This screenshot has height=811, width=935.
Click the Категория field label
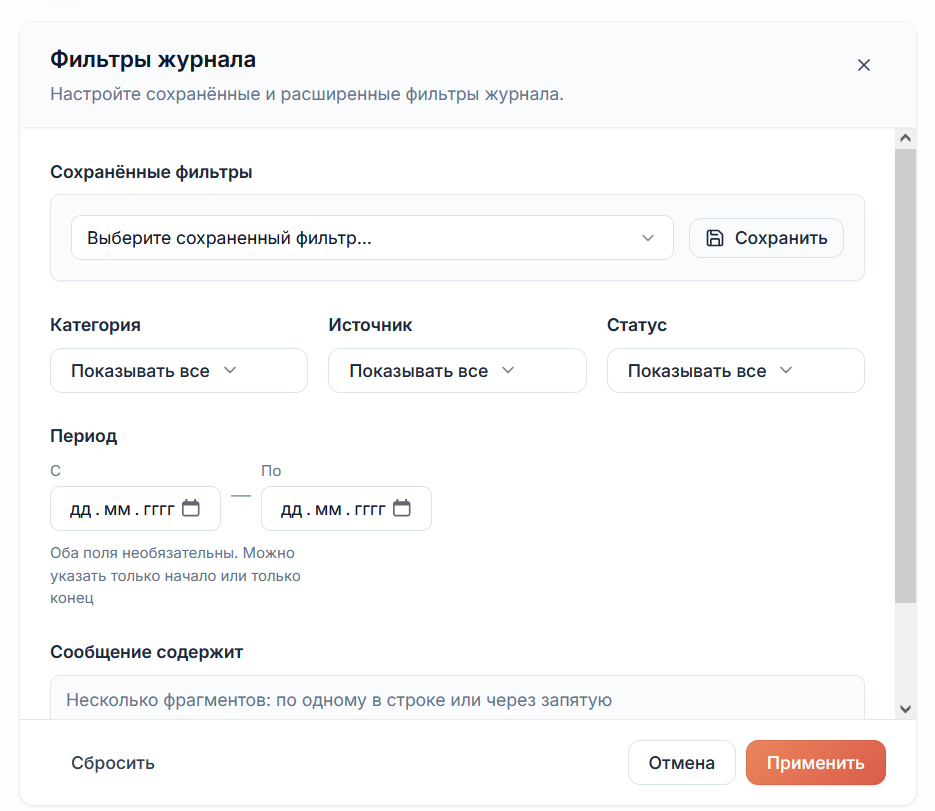(x=95, y=325)
